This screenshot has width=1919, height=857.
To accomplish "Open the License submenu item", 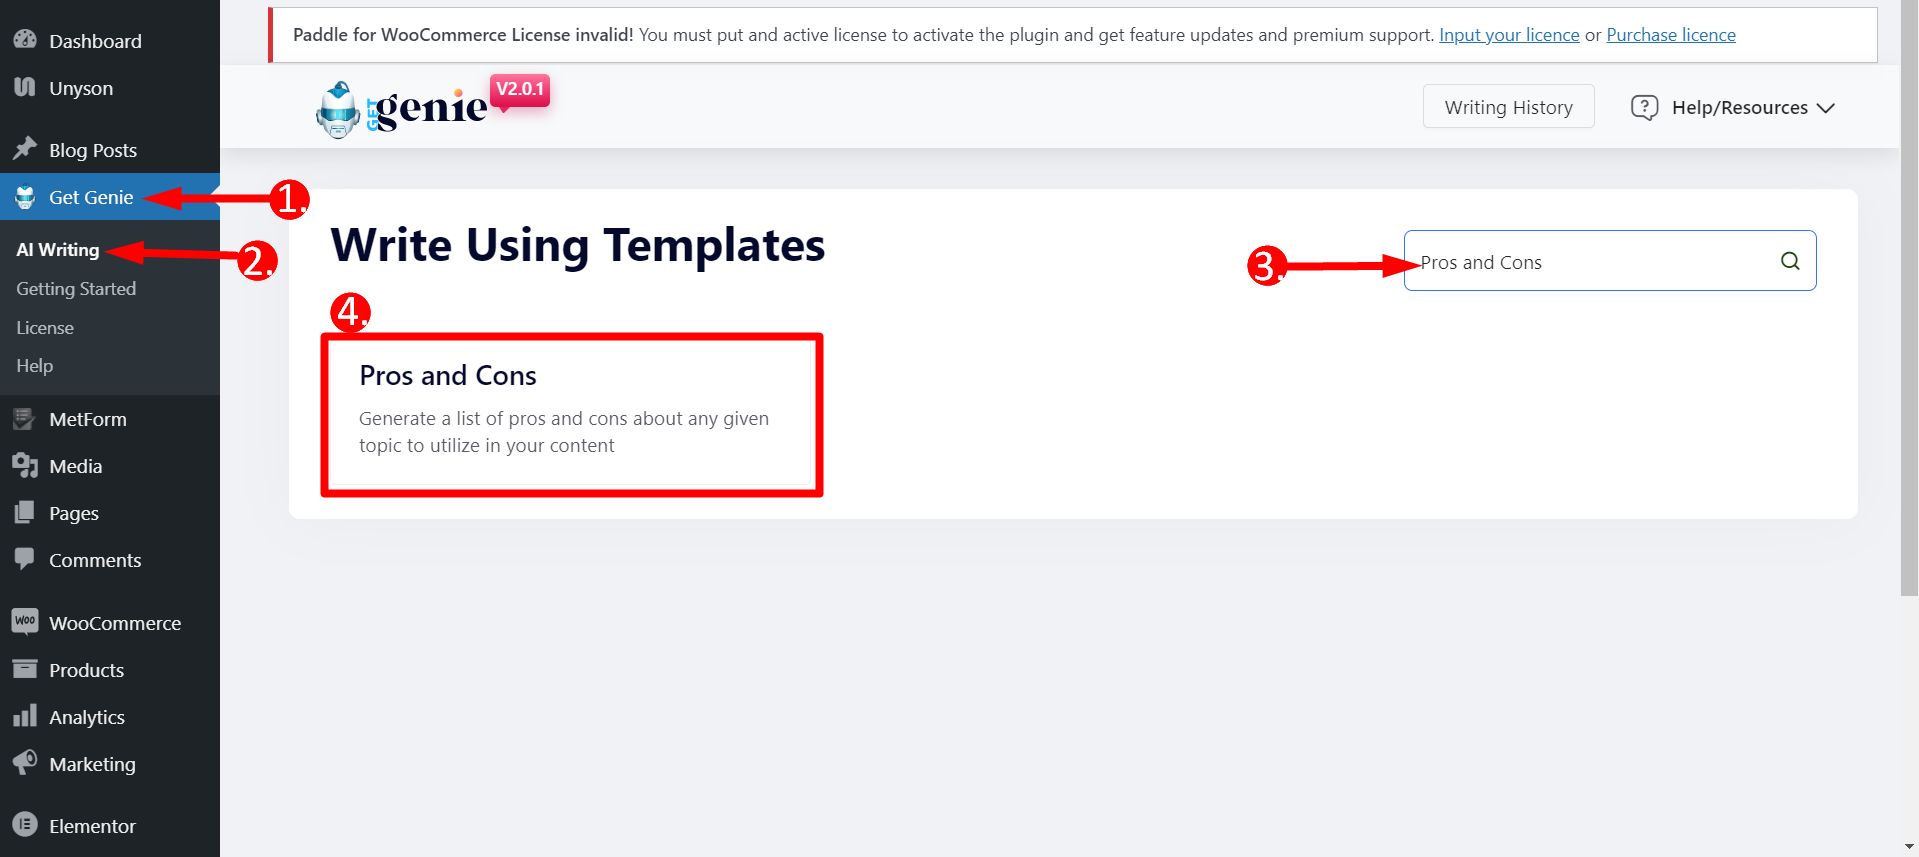I will point(45,328).
